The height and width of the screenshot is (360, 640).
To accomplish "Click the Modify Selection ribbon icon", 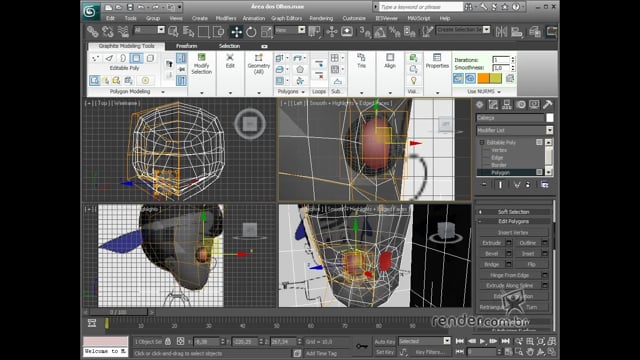I will pos(202,64).
